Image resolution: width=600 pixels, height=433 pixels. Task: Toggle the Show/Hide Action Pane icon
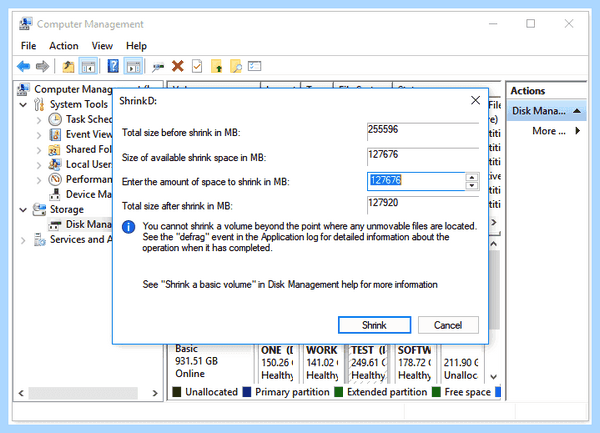pyautogui.click(x=133, y=67)
